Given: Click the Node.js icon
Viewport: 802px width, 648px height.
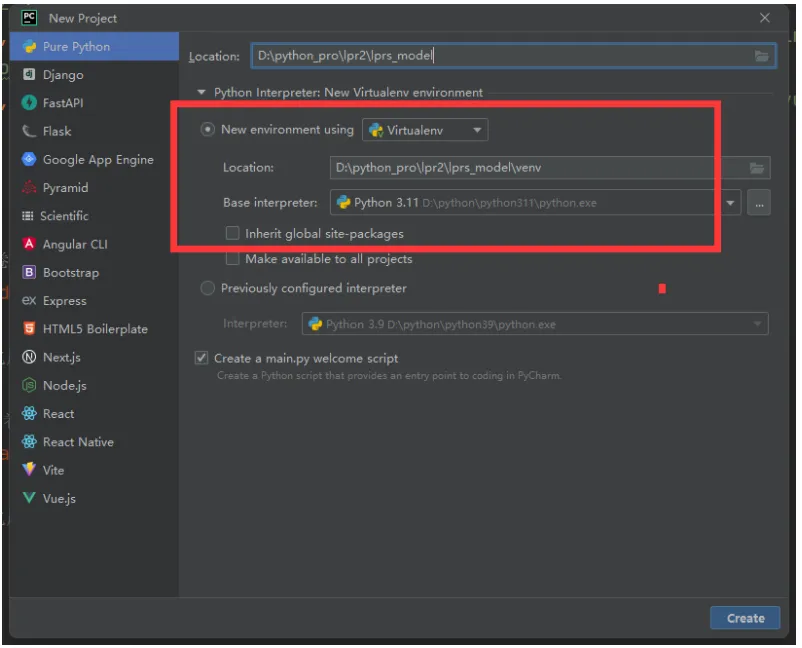Looking at the screenshot, I should 29,385.
